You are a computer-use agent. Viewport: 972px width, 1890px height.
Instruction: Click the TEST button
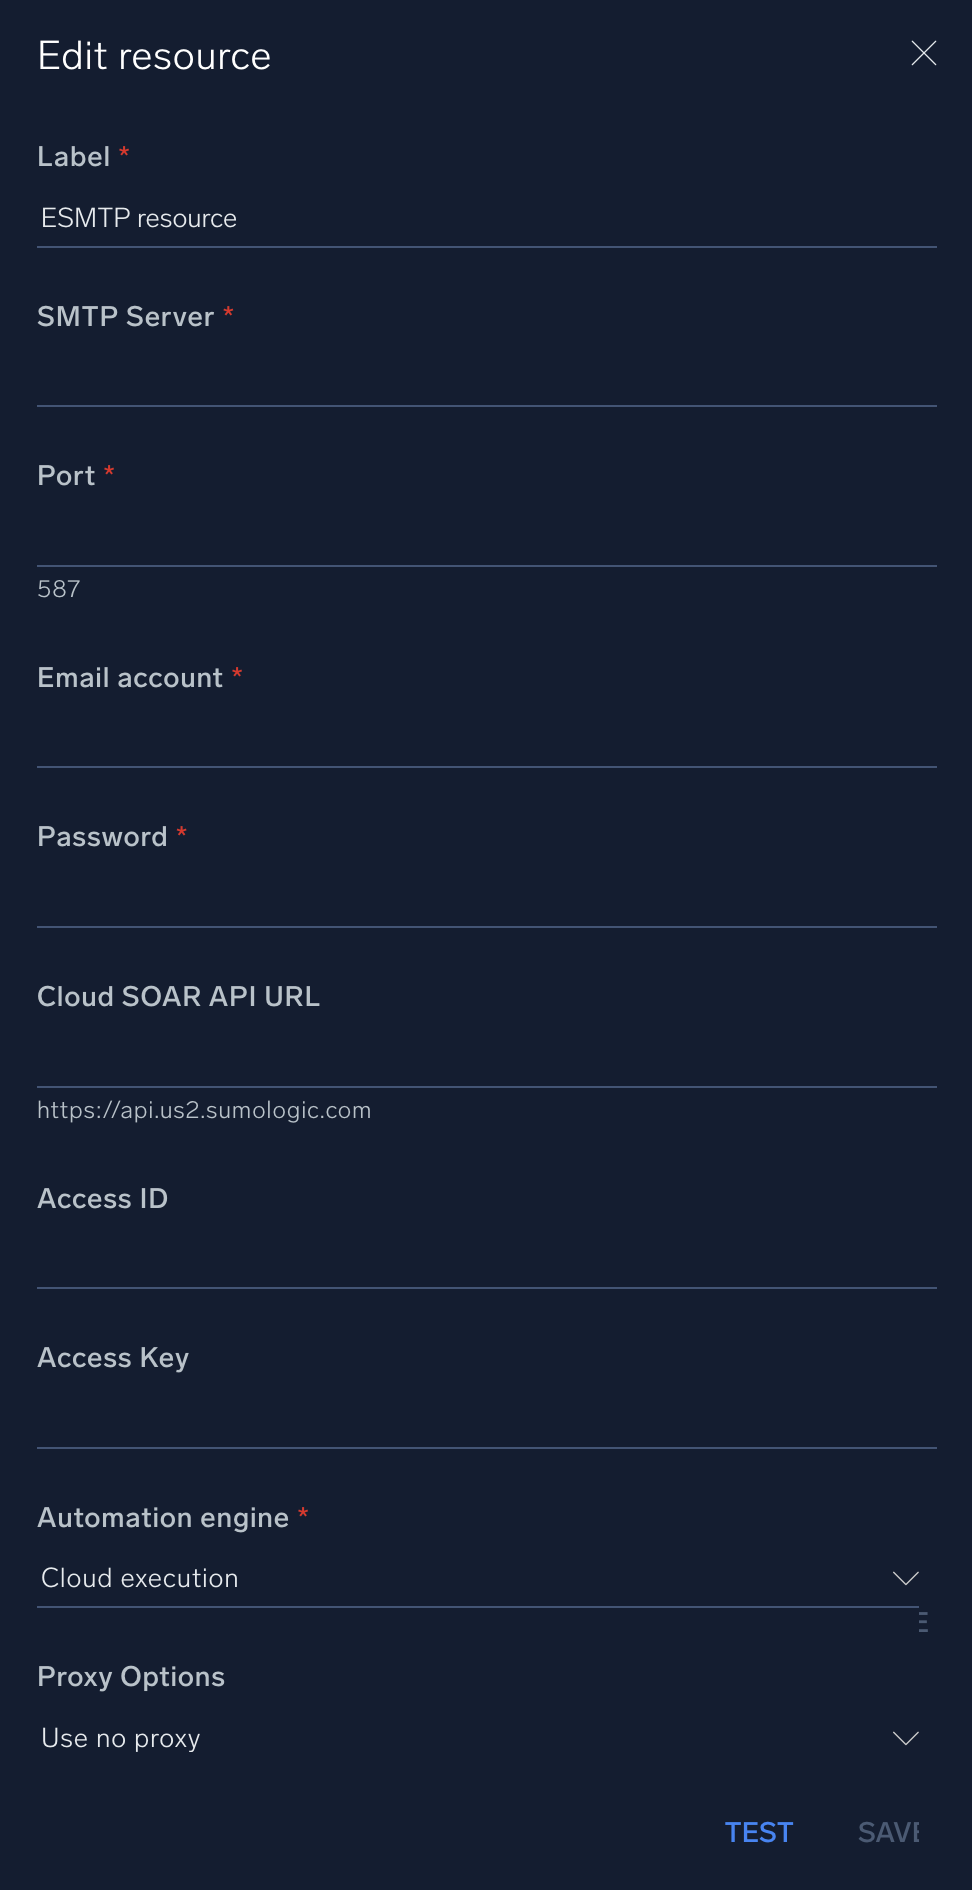pyautogui.click(x=758, y=1832)
